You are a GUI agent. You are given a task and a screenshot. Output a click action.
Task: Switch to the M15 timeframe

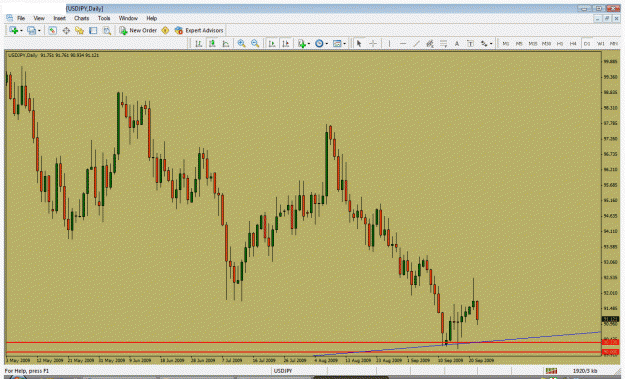point(533,44)
